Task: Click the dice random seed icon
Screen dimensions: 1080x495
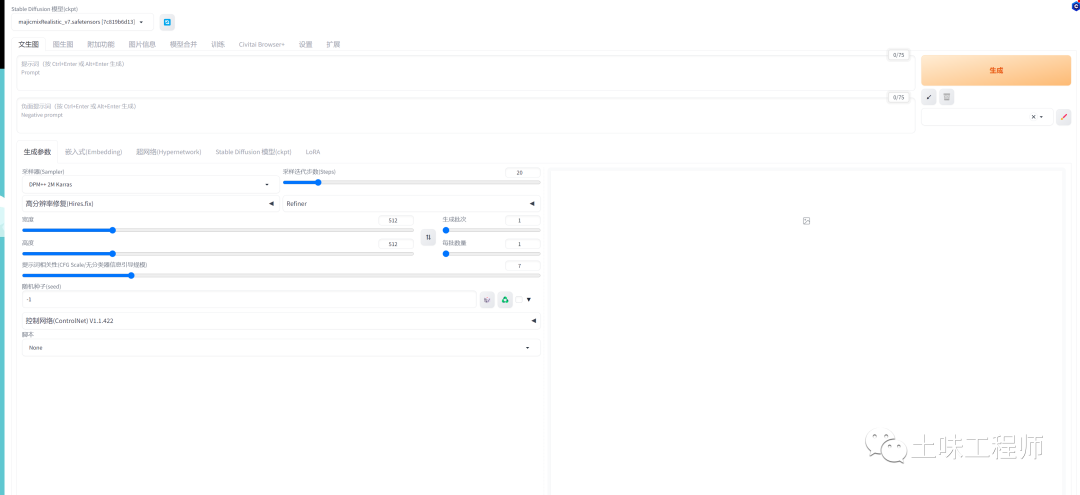Action: coord(487,299)
